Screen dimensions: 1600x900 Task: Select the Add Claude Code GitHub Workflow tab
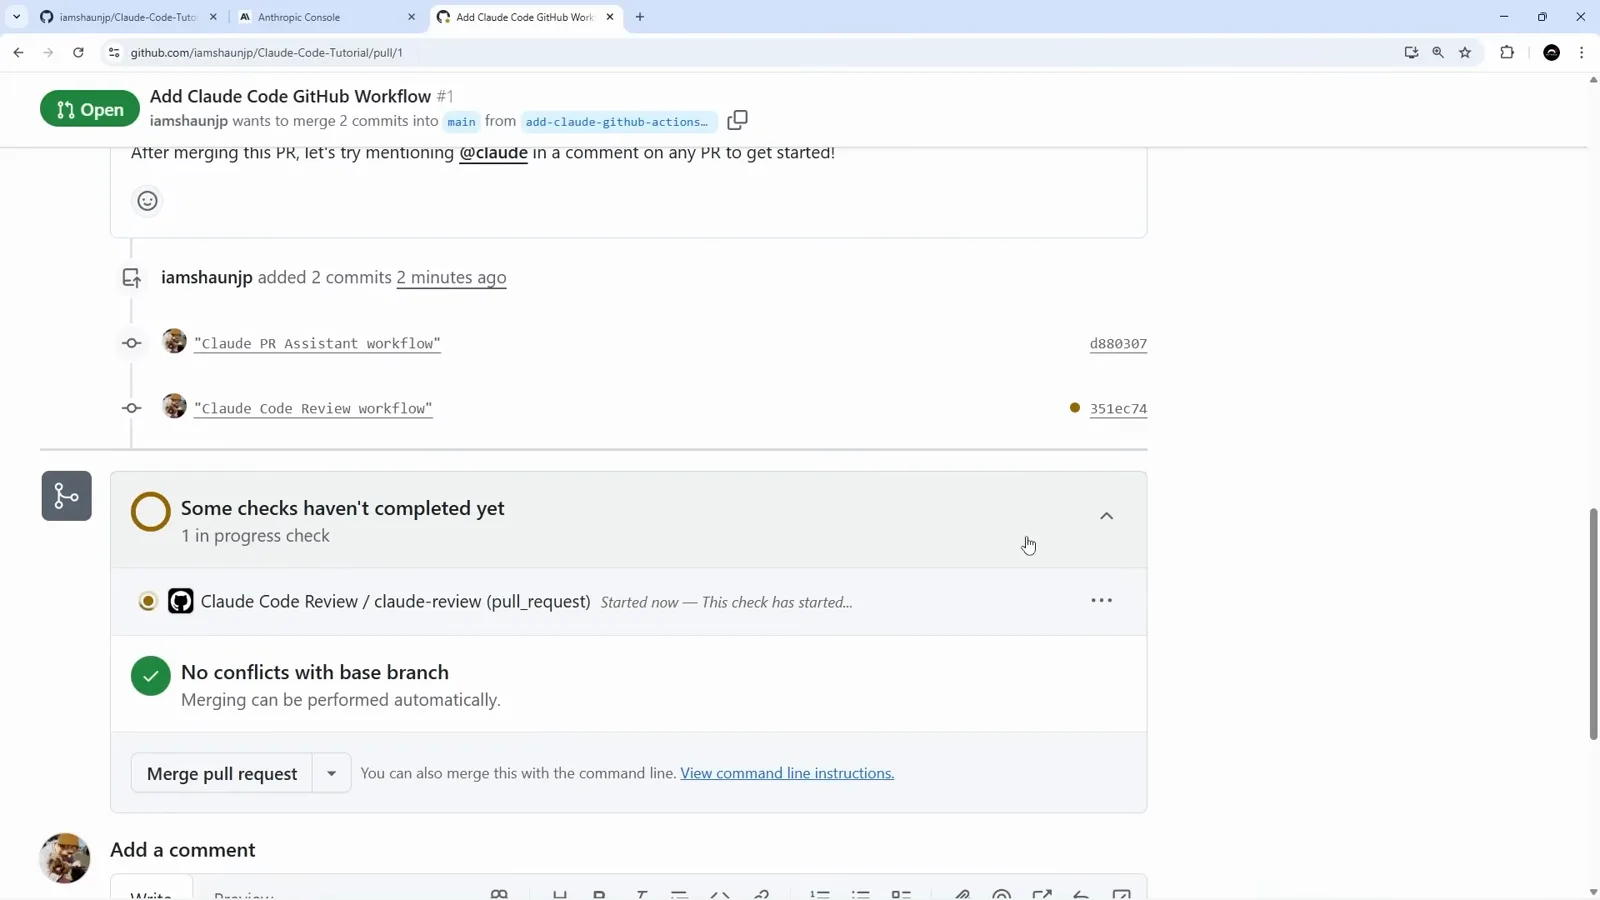click(x=524, y=17)
